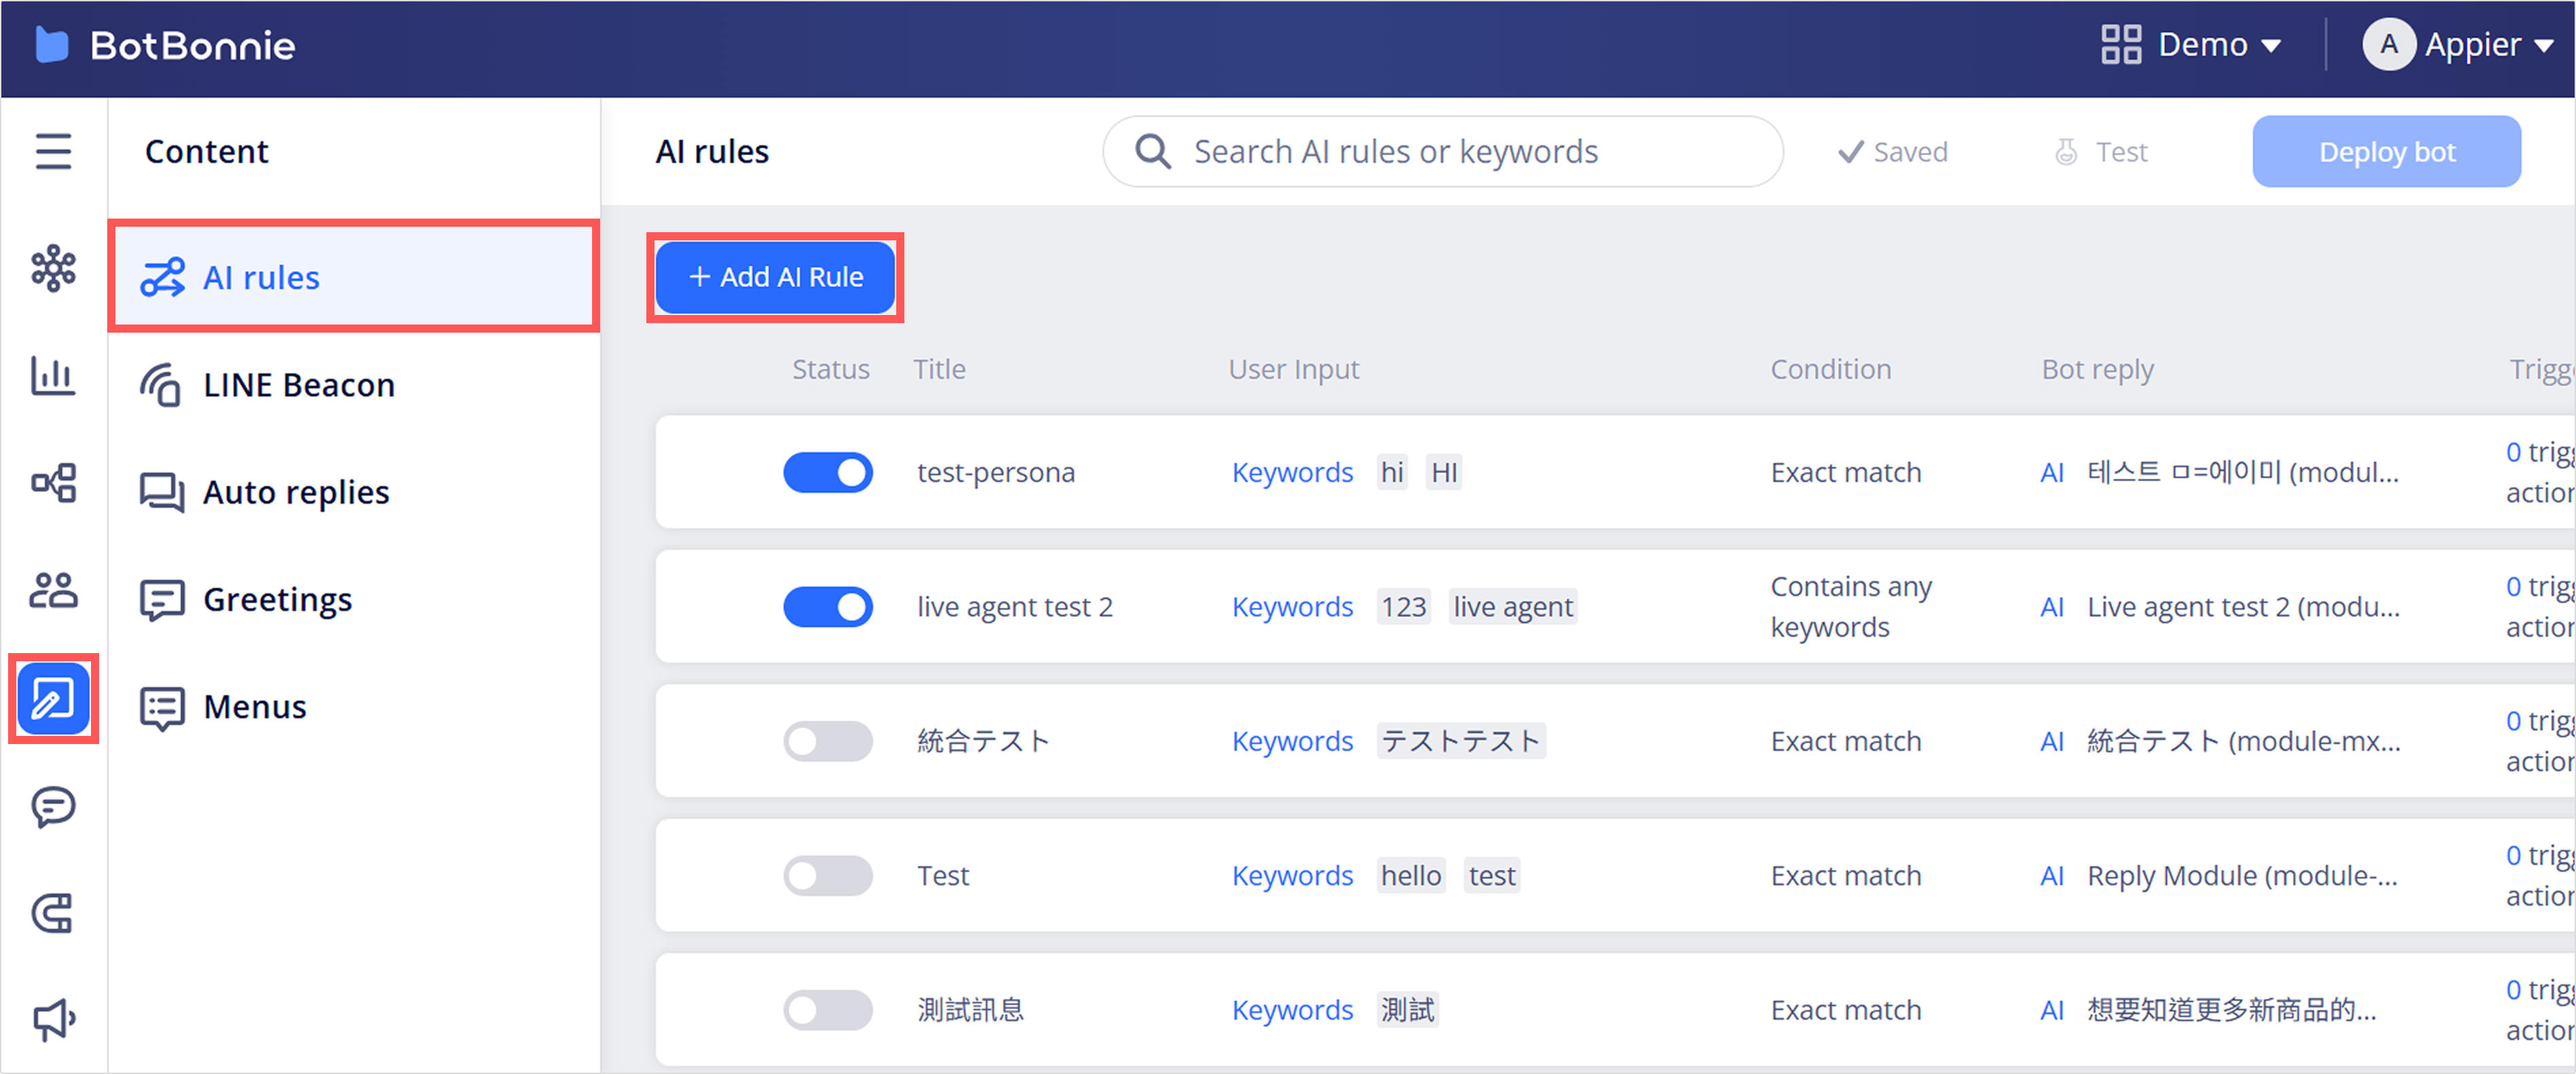
Task: Click Keywords link in 測試訊息 row
Action: [1292, 1010]
